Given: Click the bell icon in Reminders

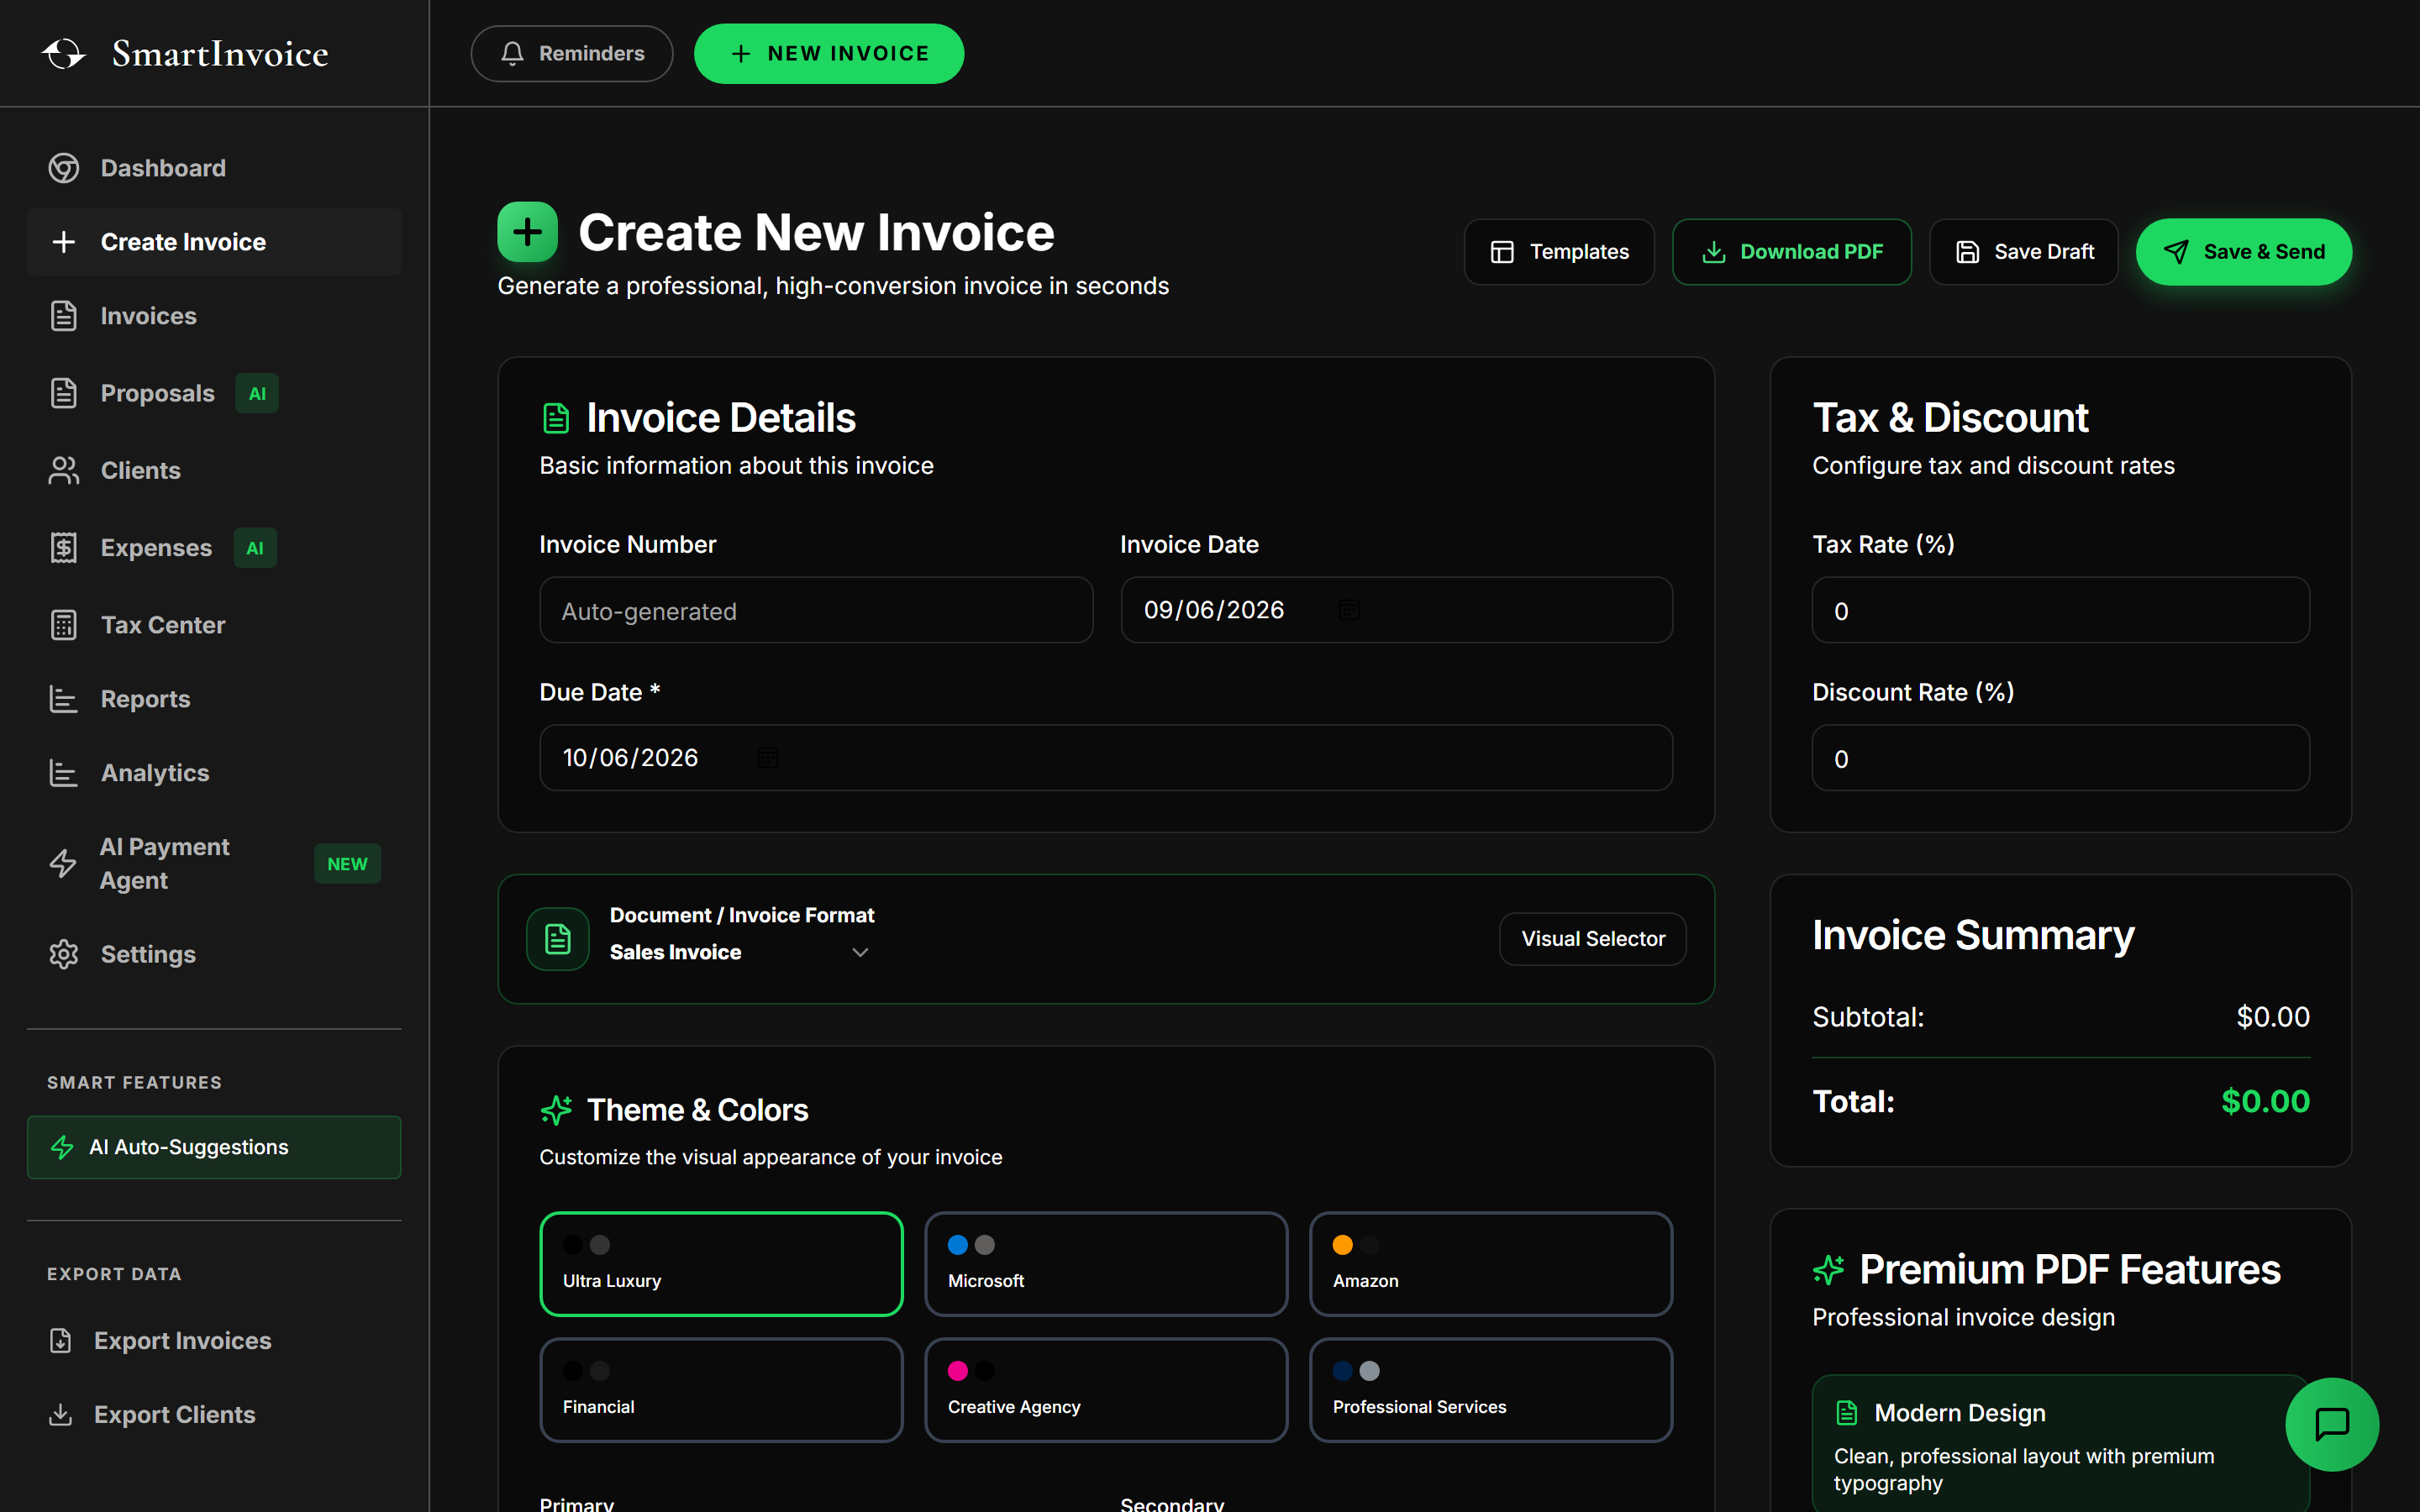Looking at the screenshot, I should [512, 53].
